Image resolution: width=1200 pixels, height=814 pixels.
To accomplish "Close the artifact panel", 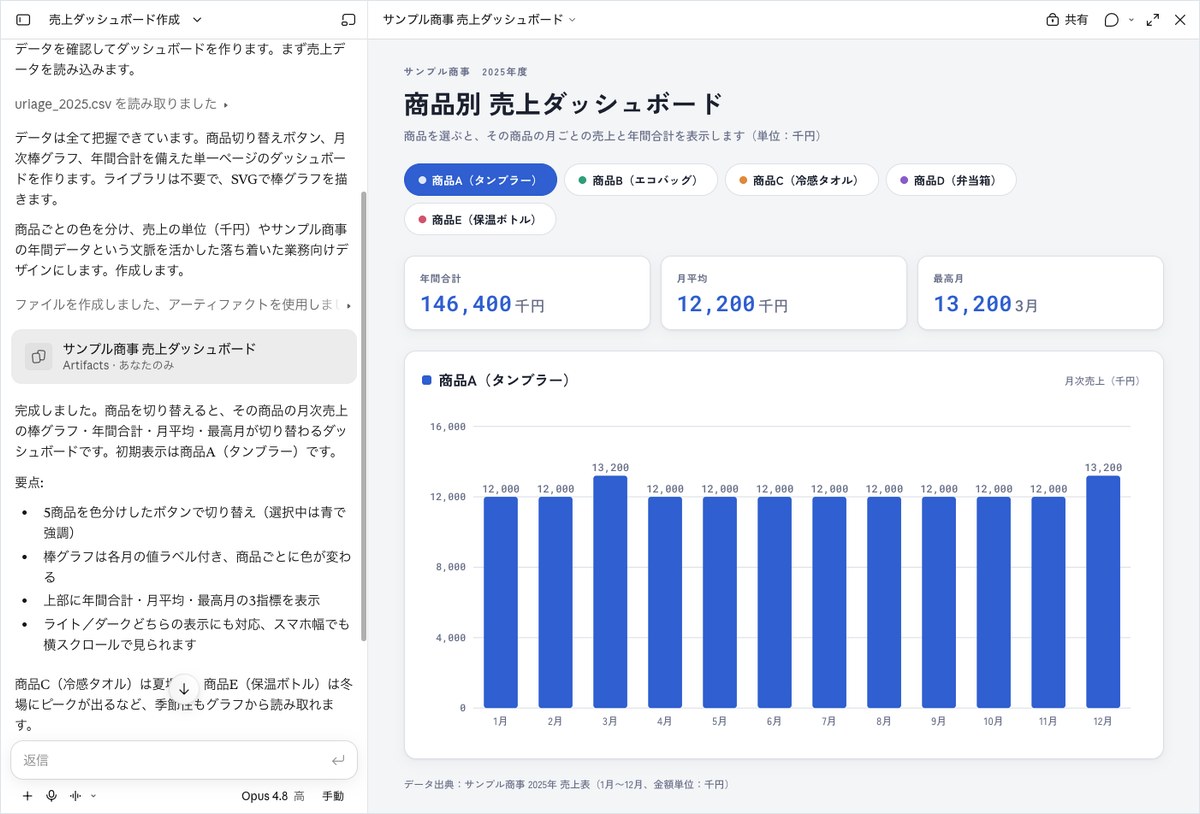I will 1179,19.
